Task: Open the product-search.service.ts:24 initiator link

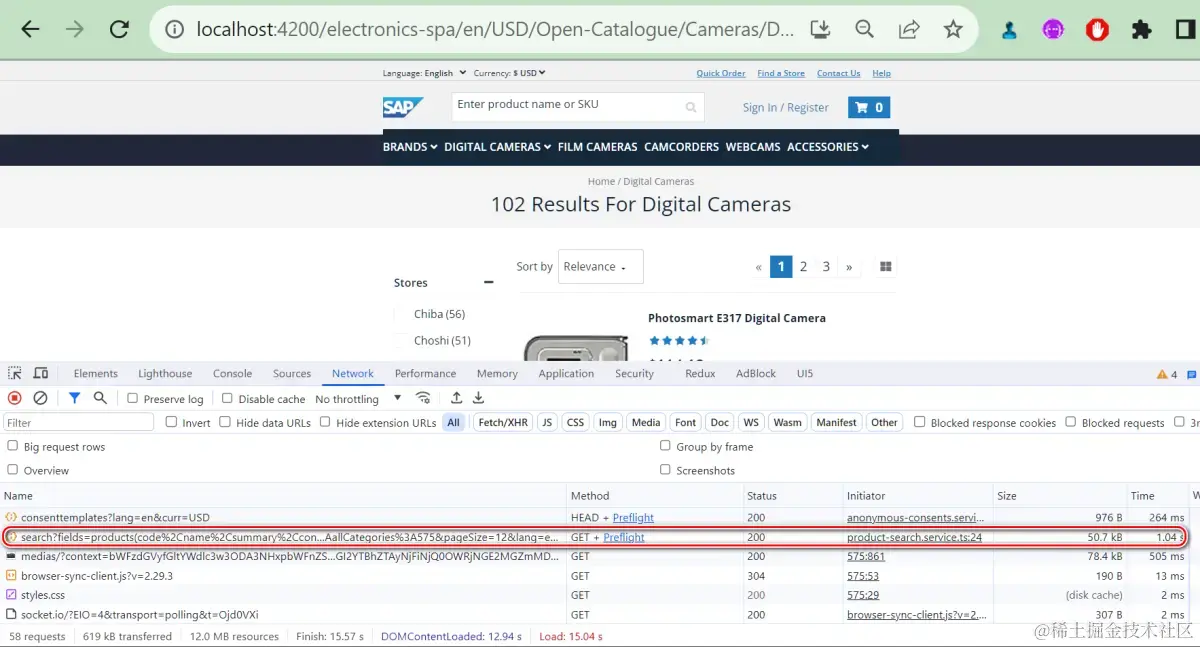Action: (914, 537)
